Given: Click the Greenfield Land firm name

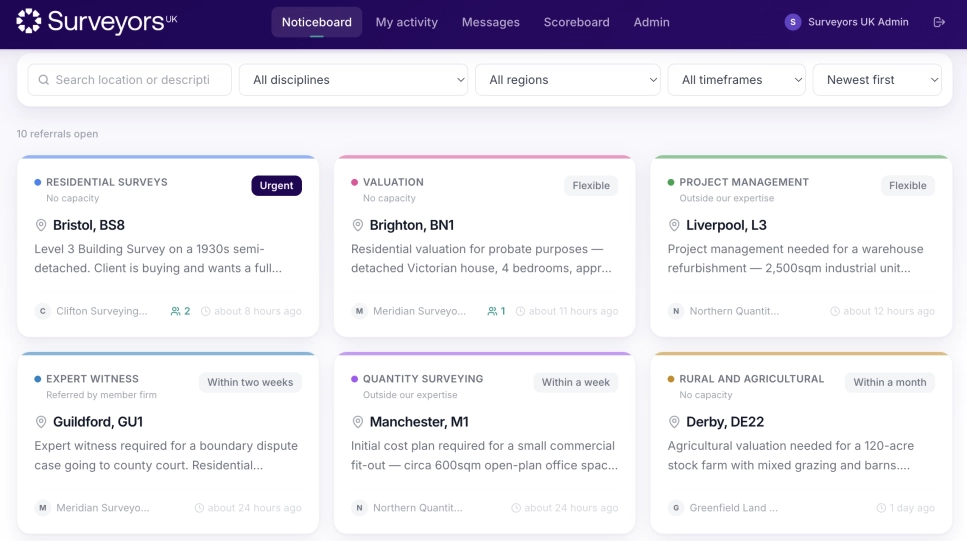Looking at the screenshot, I should [733, 508].
